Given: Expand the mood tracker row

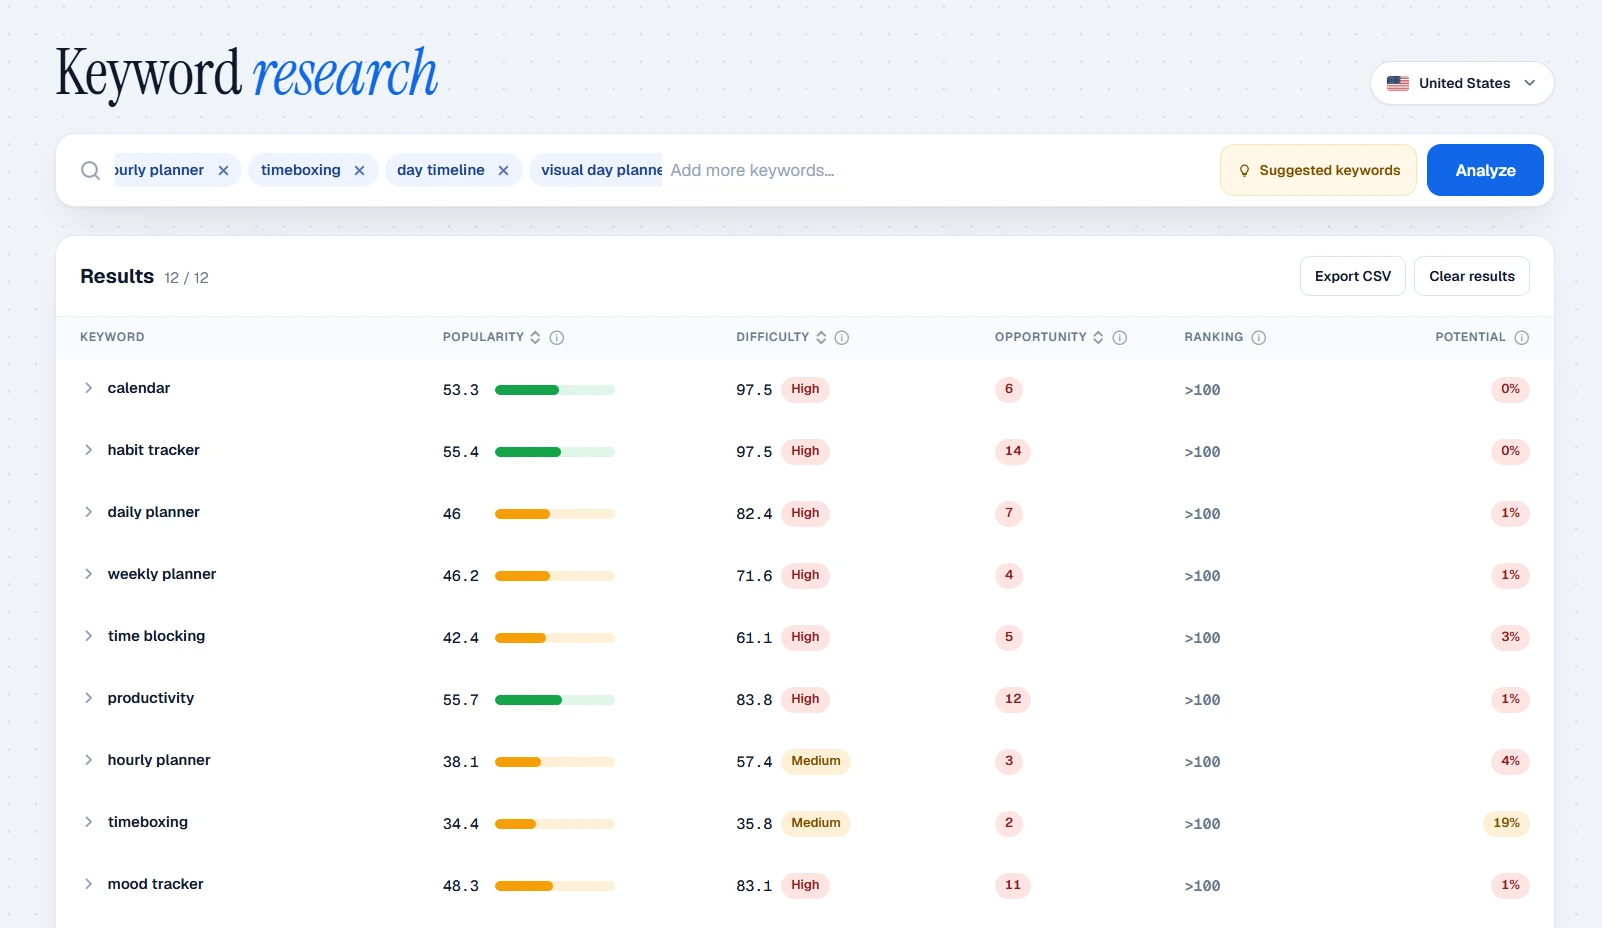Looking at the screenshot, I should pos(88,884).
